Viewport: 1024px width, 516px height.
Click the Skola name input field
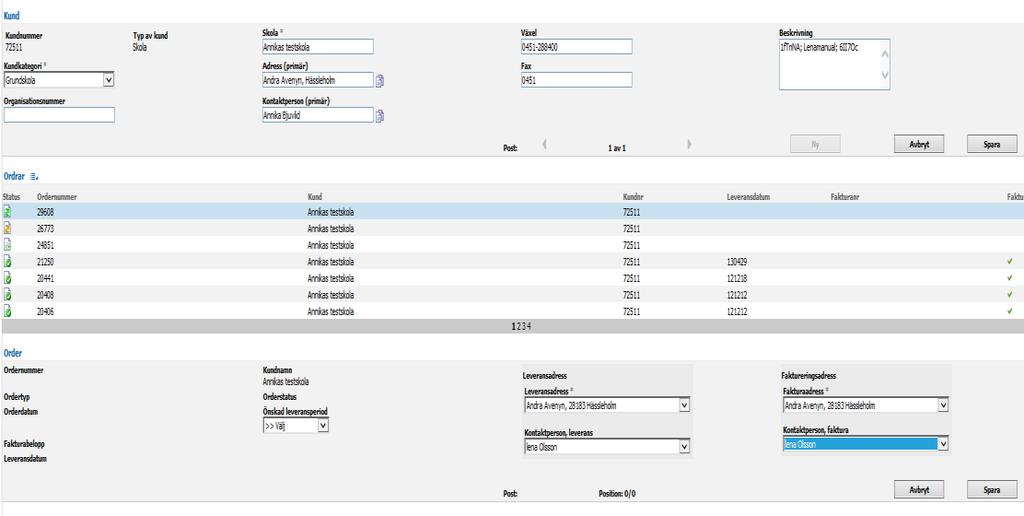(317, 46)
